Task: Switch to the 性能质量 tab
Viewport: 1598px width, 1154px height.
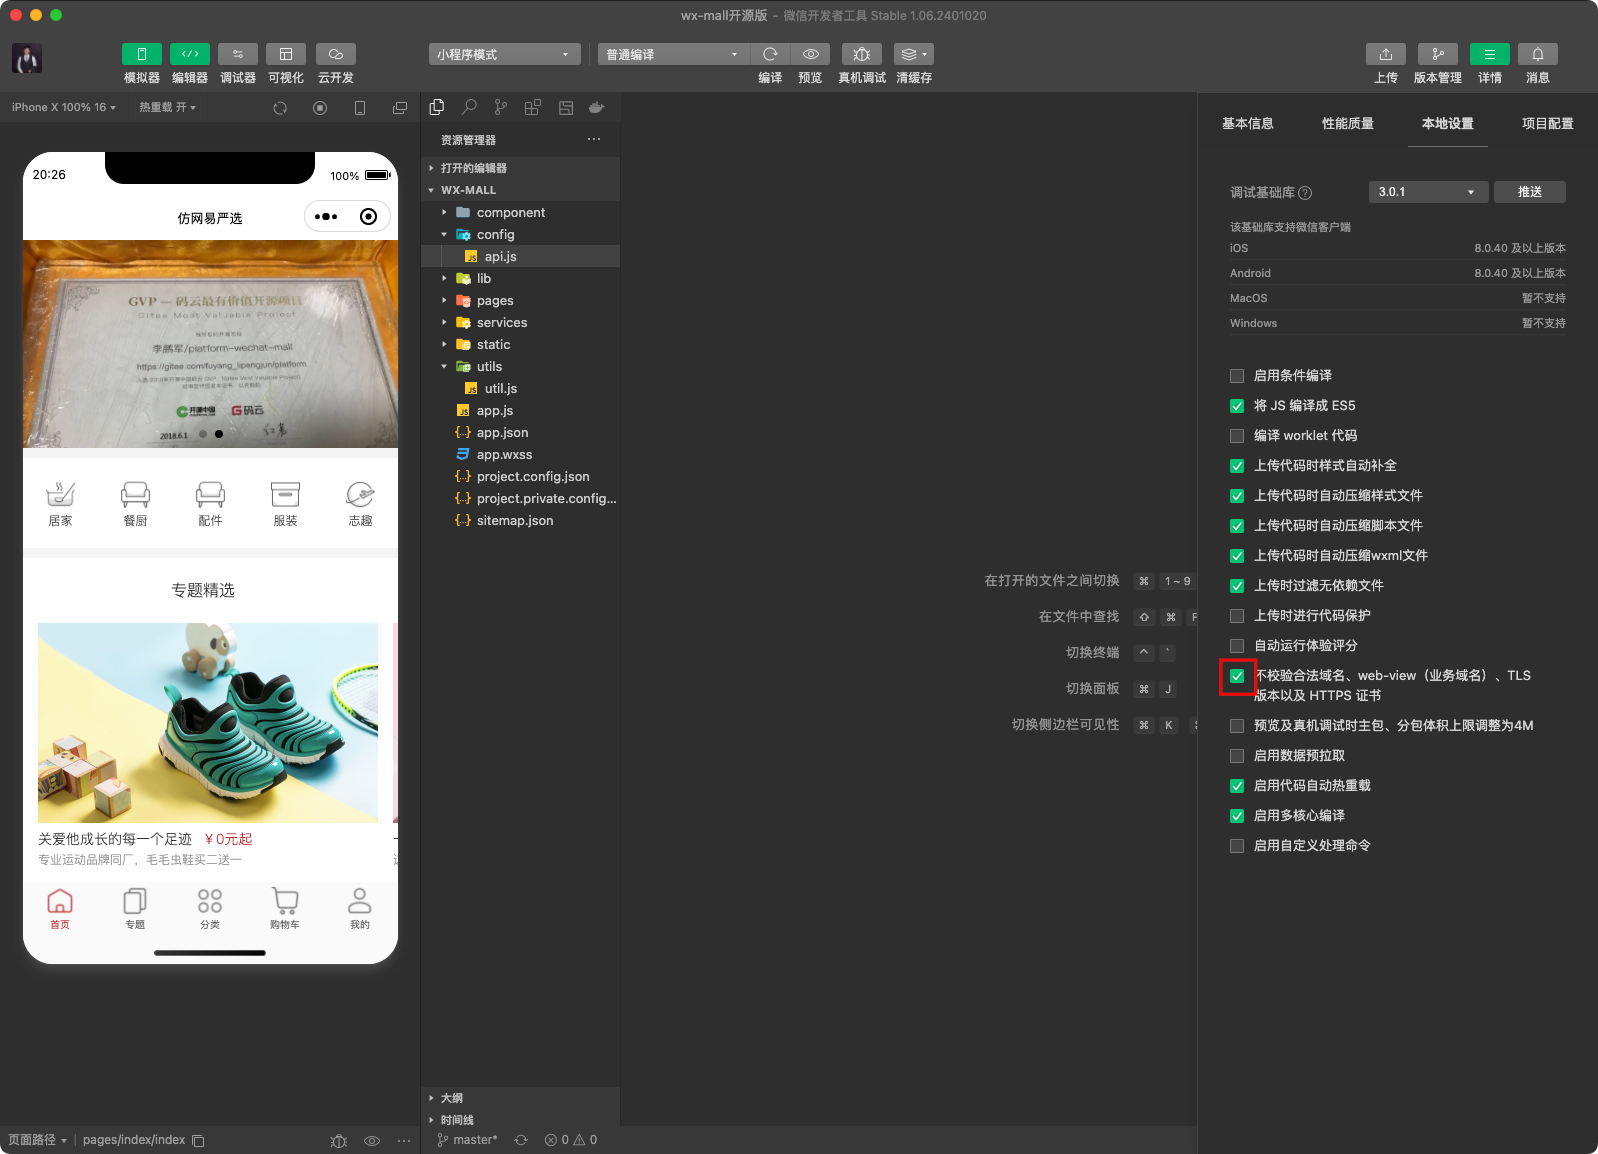Action: coord(1348,123)
